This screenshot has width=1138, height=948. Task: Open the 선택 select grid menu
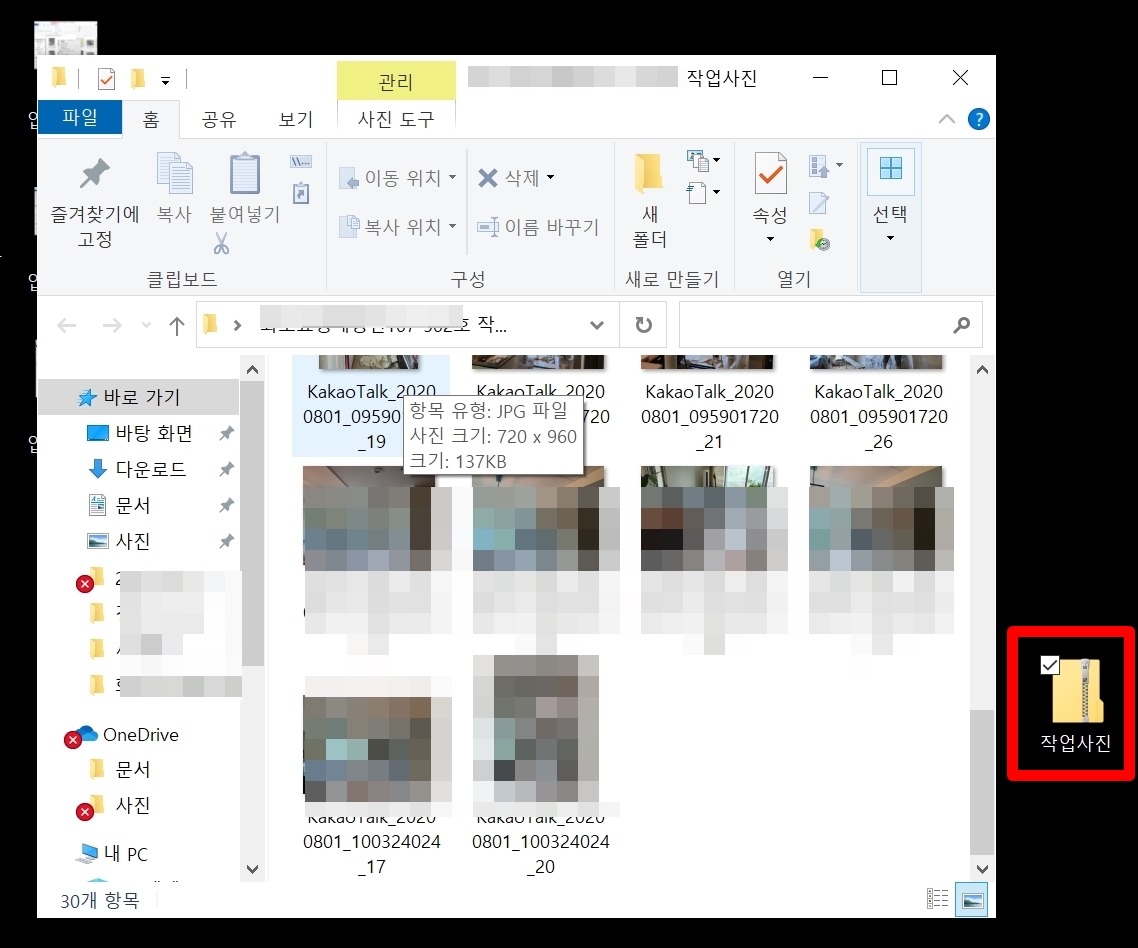891,196
